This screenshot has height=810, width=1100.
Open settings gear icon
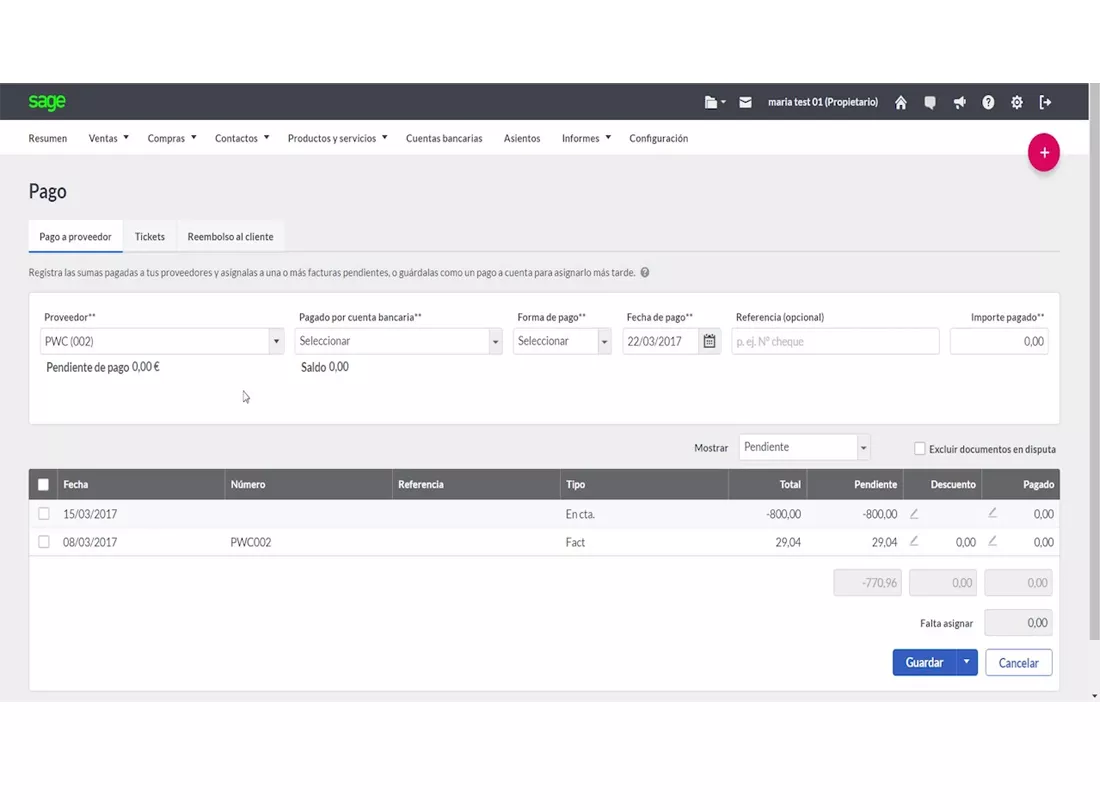point(1017,102)
